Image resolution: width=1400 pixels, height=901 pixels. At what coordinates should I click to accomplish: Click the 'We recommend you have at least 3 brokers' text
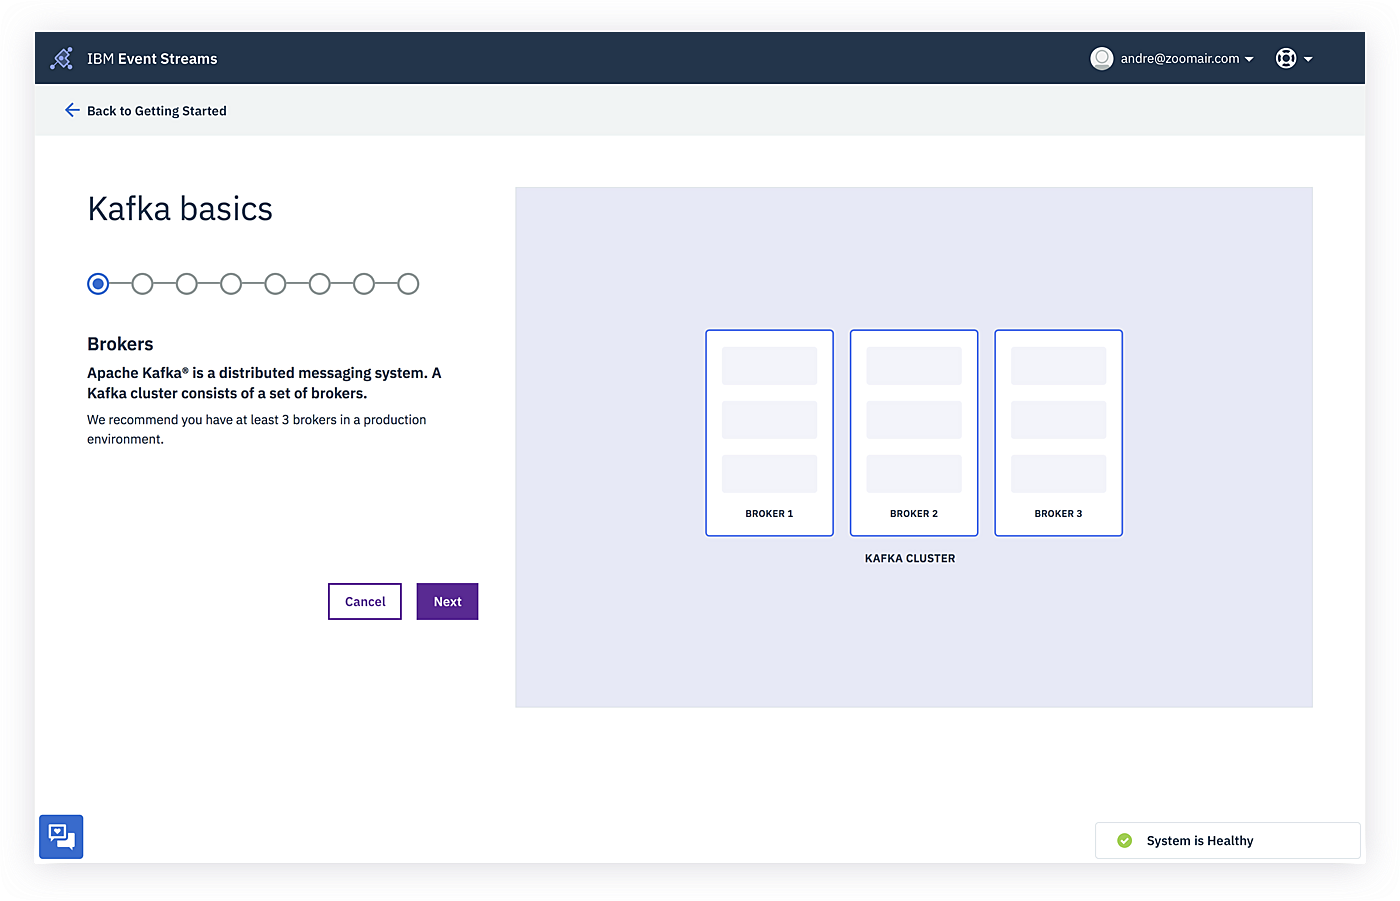coord(257,429)
